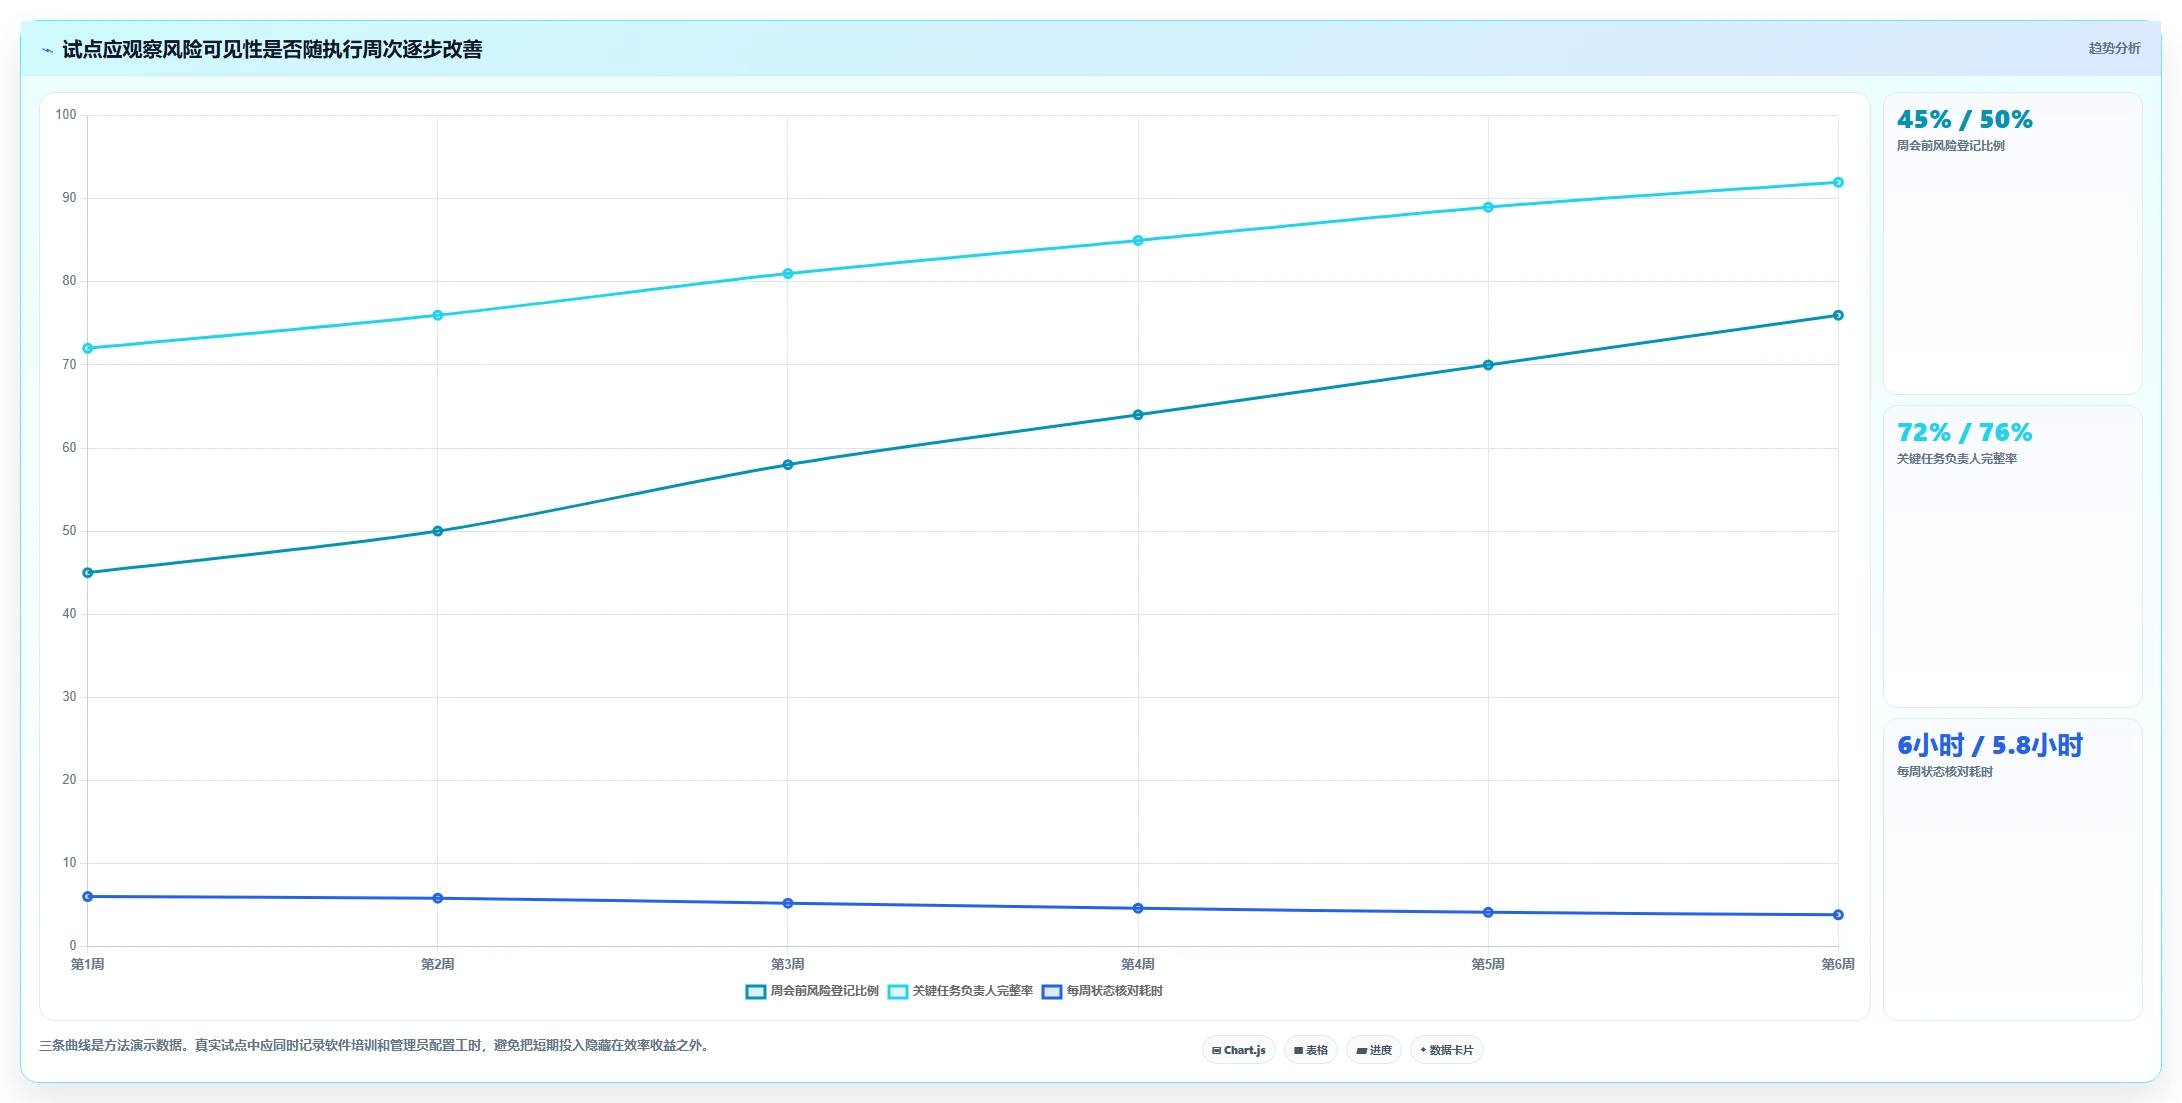Screen dimensions: 2182x1103
Task: Select the 第2周 point on 周会前风险登记比例 line
Action: click(438, 531)
